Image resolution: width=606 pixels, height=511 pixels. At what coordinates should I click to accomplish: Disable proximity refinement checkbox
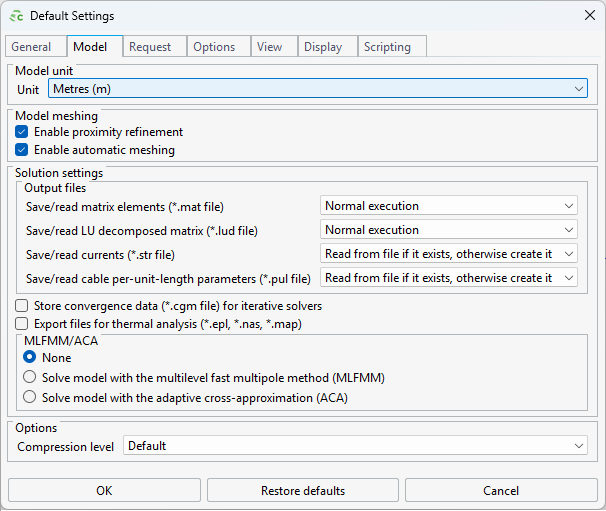point(22,132)
